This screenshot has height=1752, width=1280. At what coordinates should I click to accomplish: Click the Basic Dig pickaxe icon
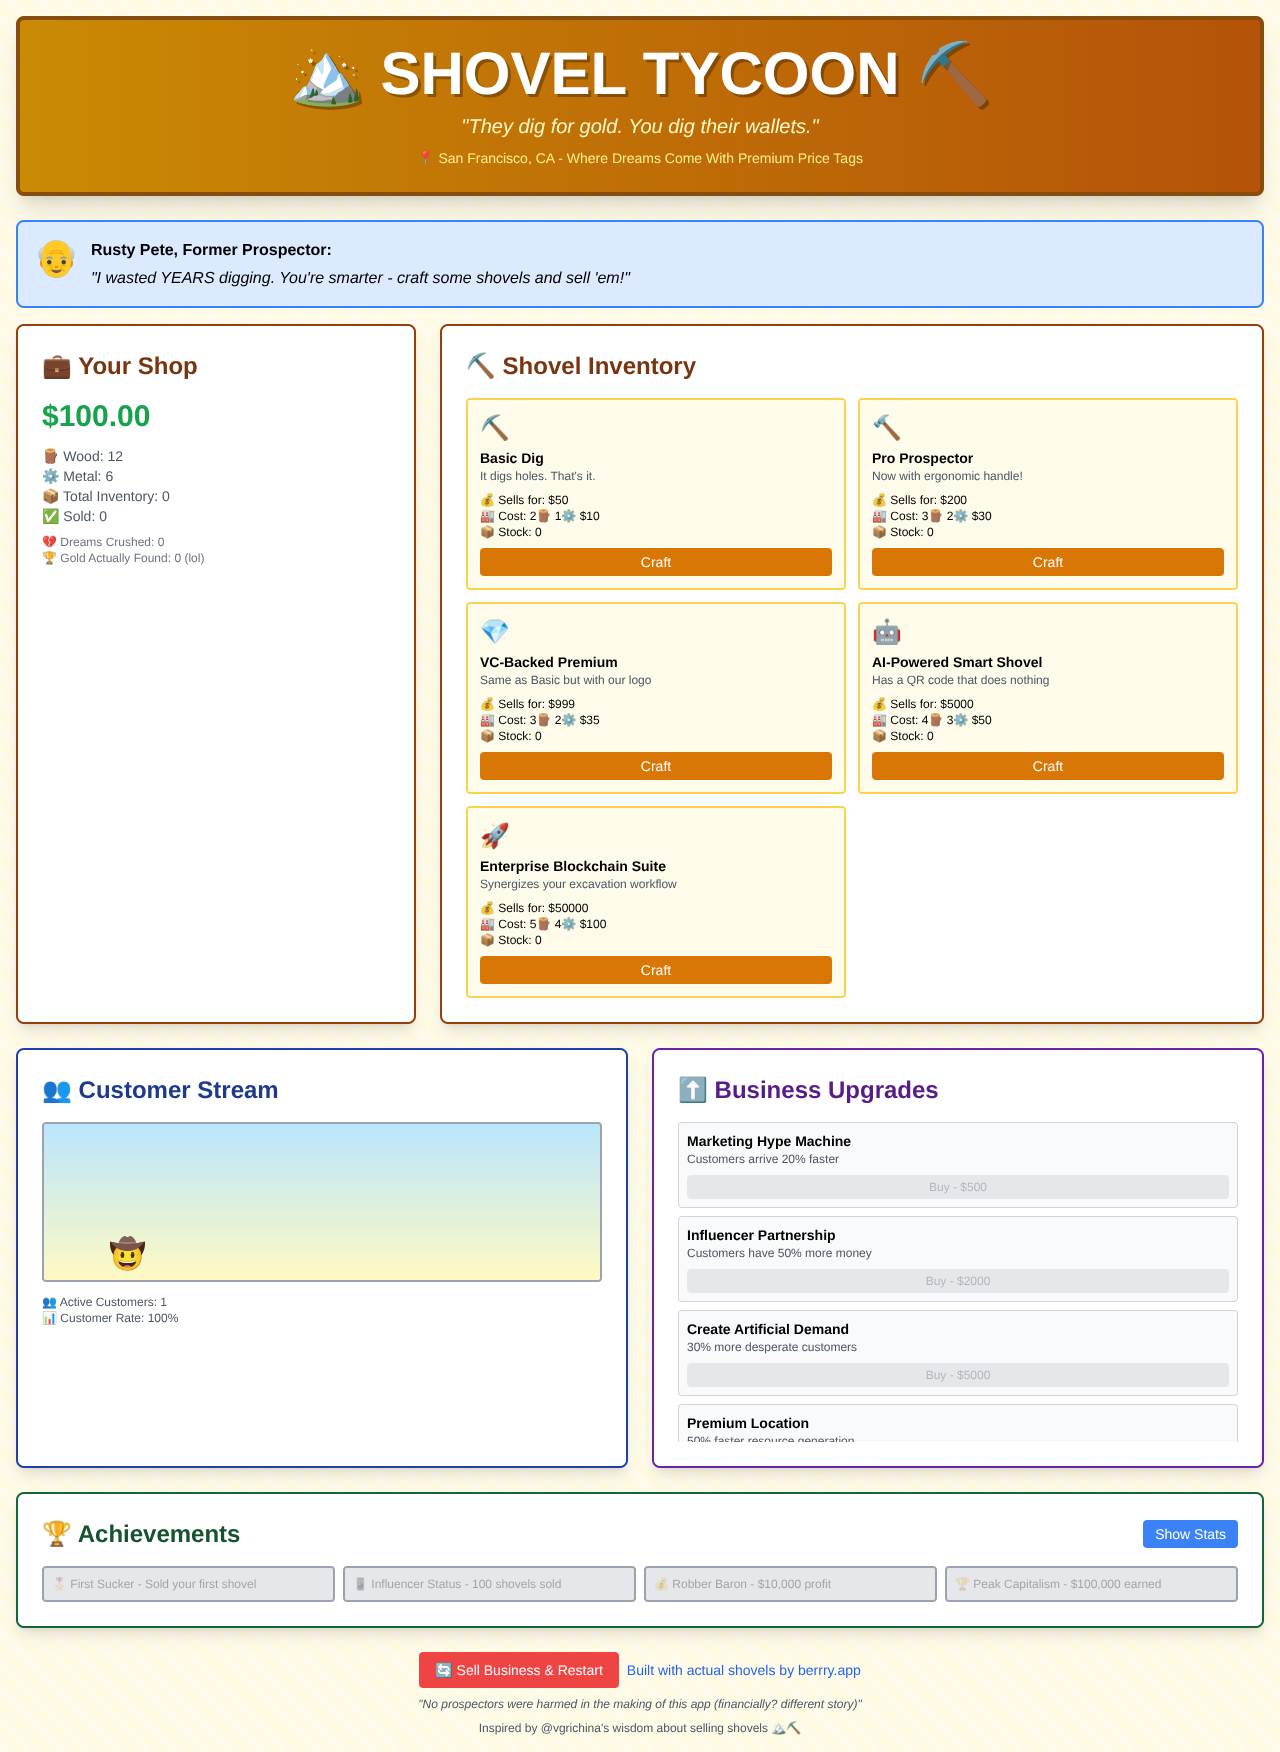point(494,428)
